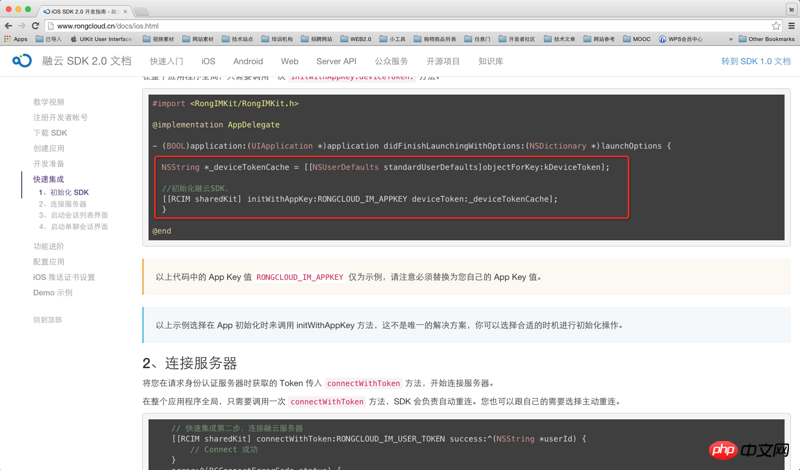This screenshot has width=800, height=470.
Task: Open the 购物商品列表 bookmark folder
Action: coord(435,39)
